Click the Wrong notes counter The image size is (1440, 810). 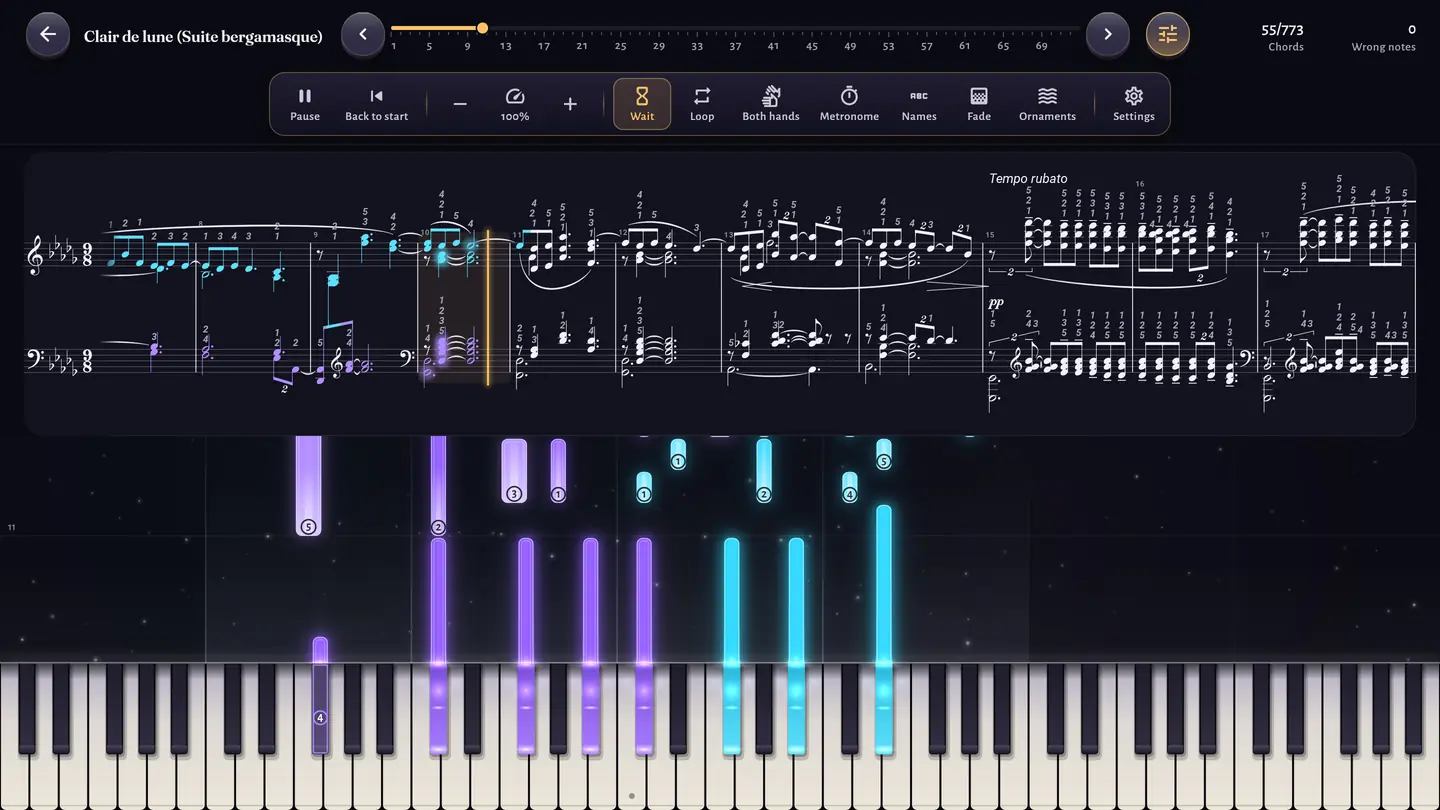1384,38
